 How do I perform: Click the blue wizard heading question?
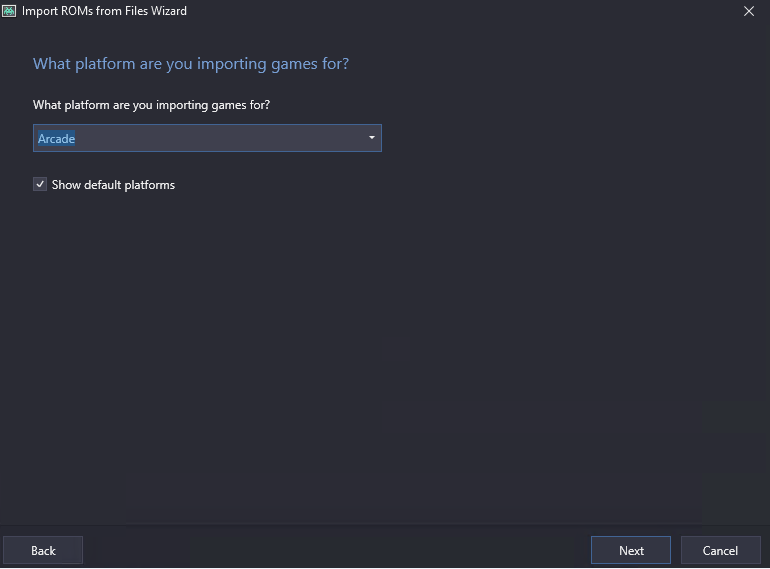(191, 64)
